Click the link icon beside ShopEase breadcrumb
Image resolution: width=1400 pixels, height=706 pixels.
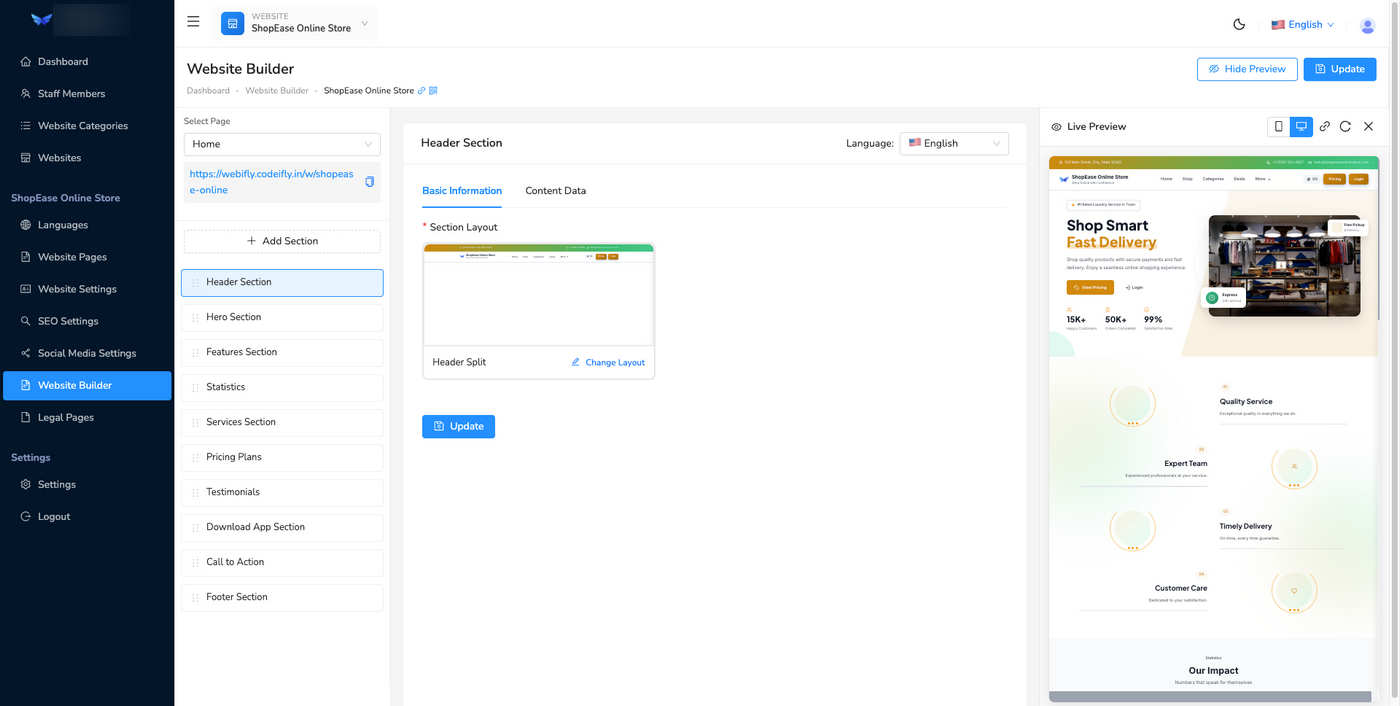point(422,91)
